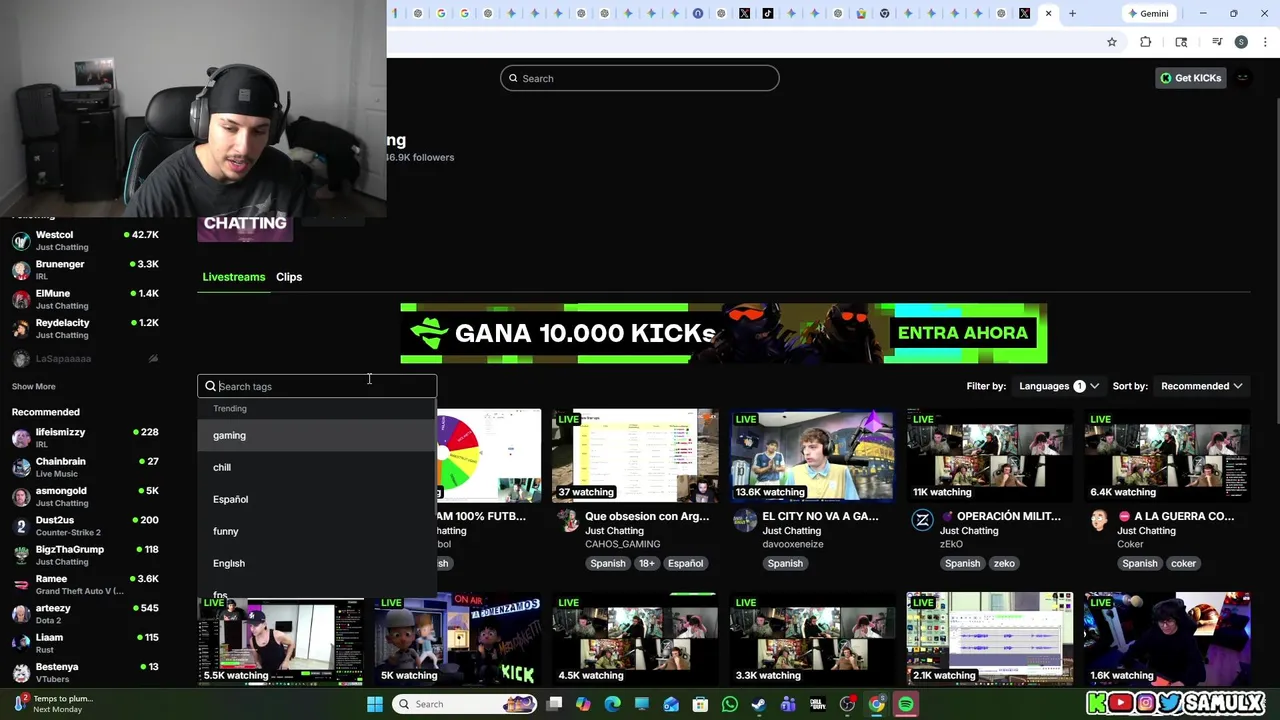
Task: Click the Spanish tag under davooxeneize stream
Action: (785, 563)
